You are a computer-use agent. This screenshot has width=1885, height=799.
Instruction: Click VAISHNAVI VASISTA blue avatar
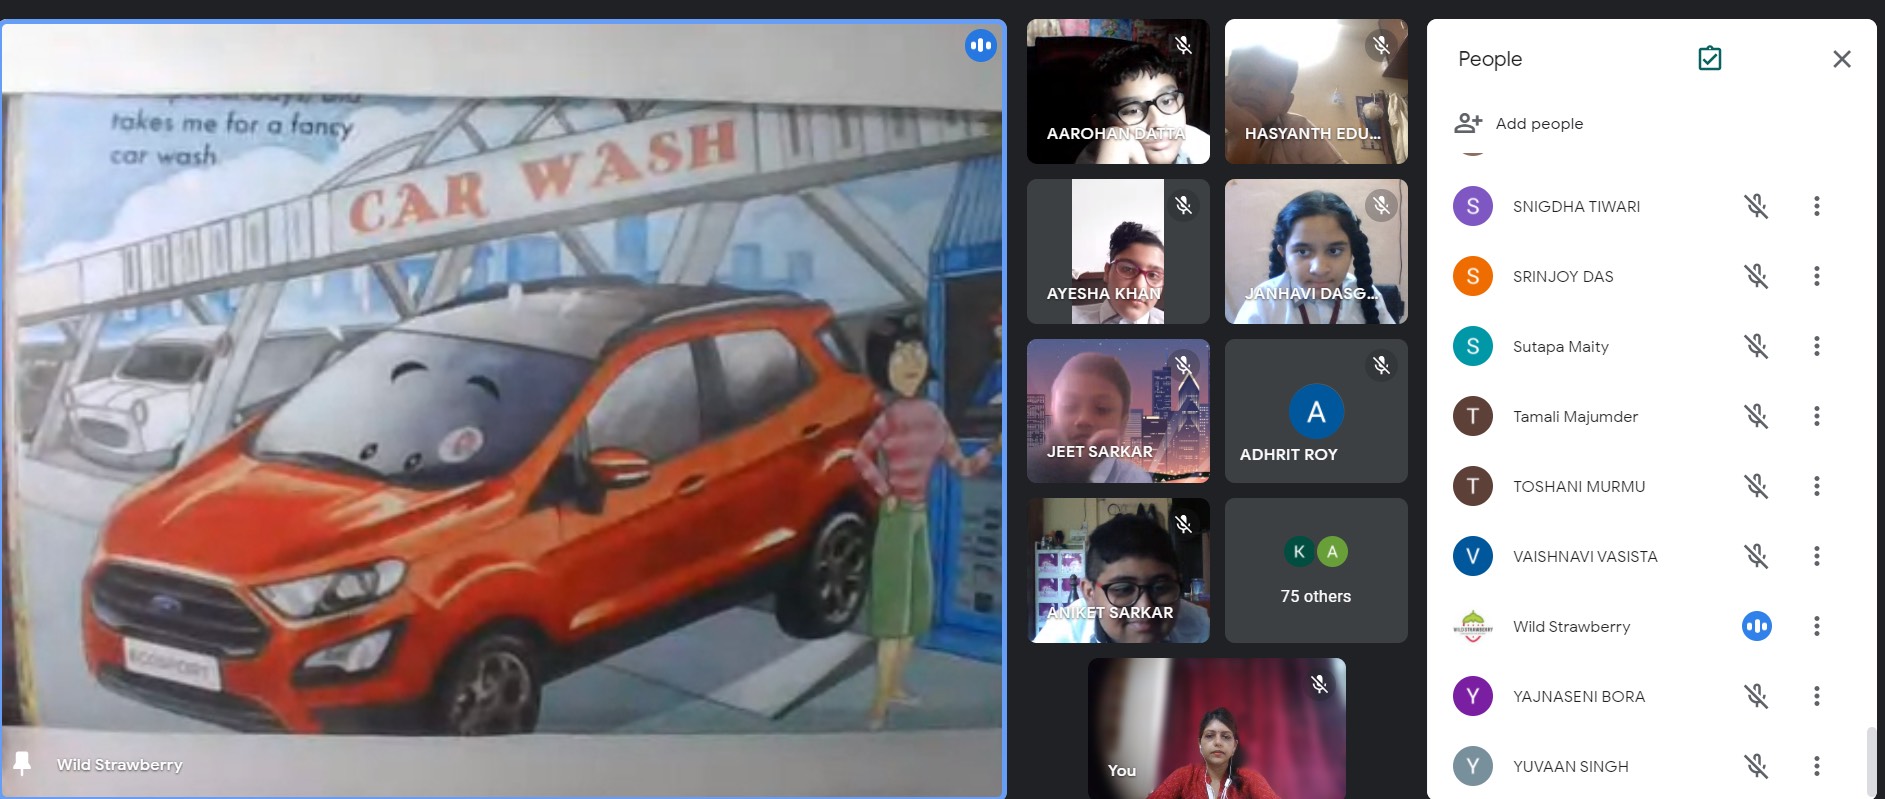[x=1473, y=556]
